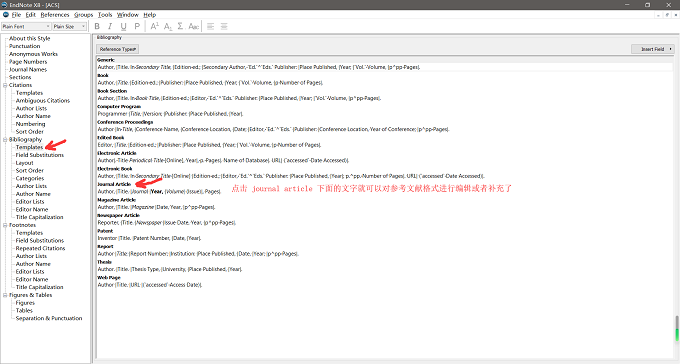Screen dimensions: 680x364
Task: Click the Conference Proceedings template text
Action: 274,129
